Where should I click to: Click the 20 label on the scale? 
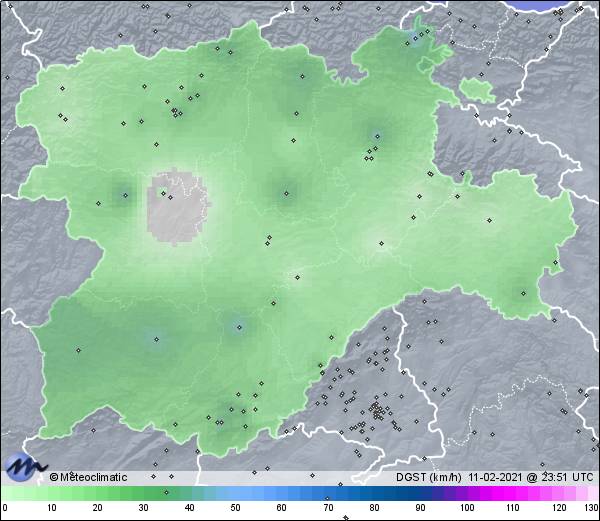[98, 508]
